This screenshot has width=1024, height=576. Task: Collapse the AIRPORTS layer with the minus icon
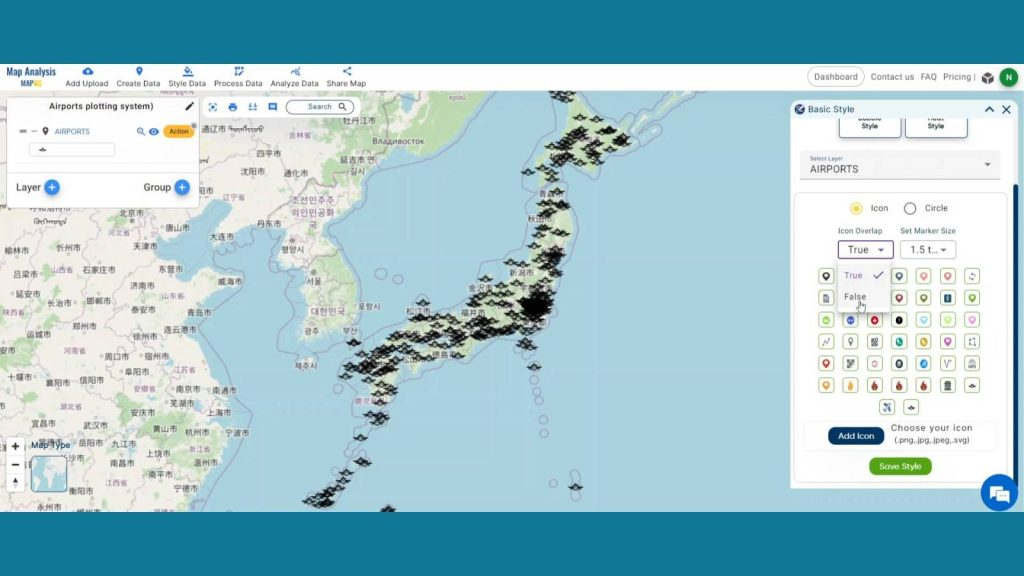click(x=34, y=131)
